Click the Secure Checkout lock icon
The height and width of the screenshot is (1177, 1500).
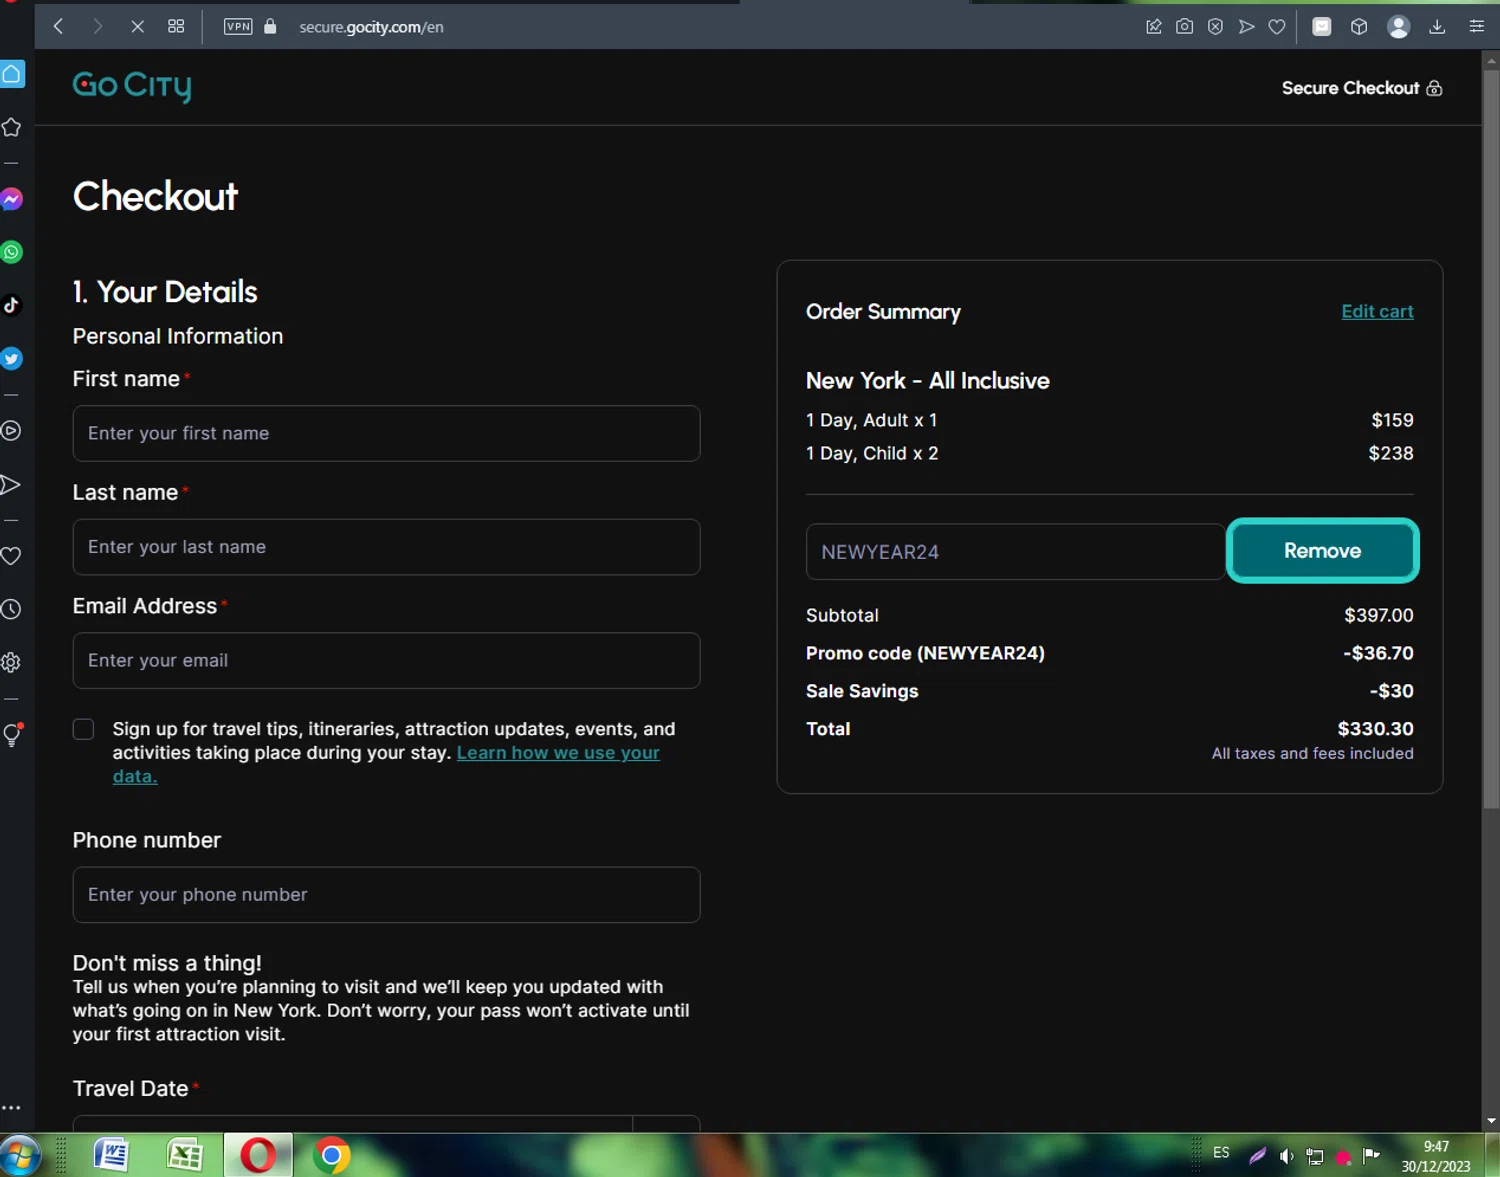point(1434,88)
